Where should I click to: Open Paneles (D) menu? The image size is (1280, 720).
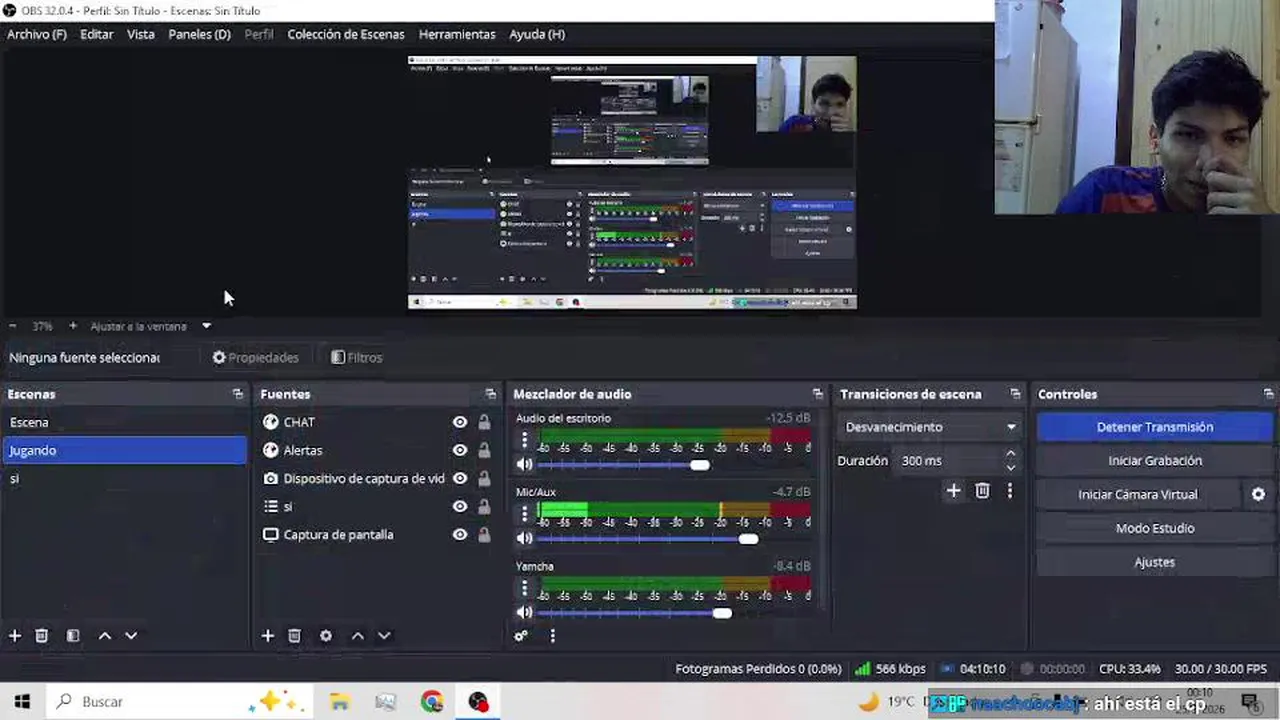click(200, 34)
